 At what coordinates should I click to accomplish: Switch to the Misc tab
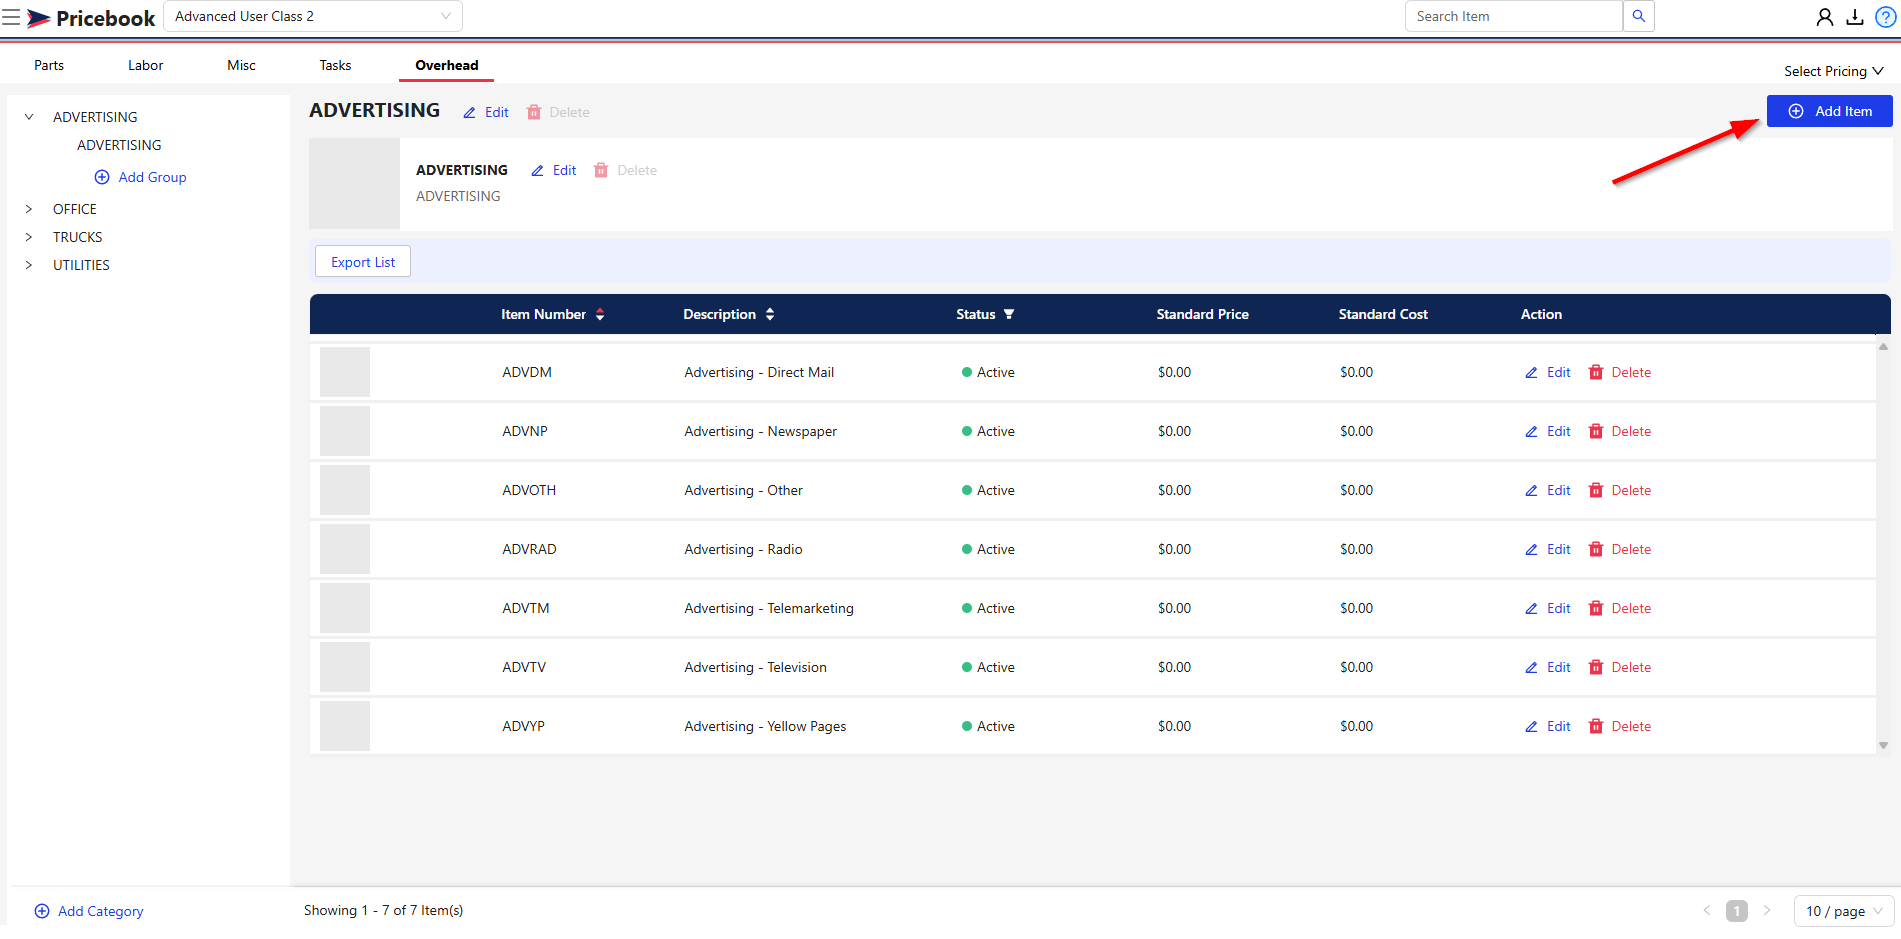pos(241,65)
